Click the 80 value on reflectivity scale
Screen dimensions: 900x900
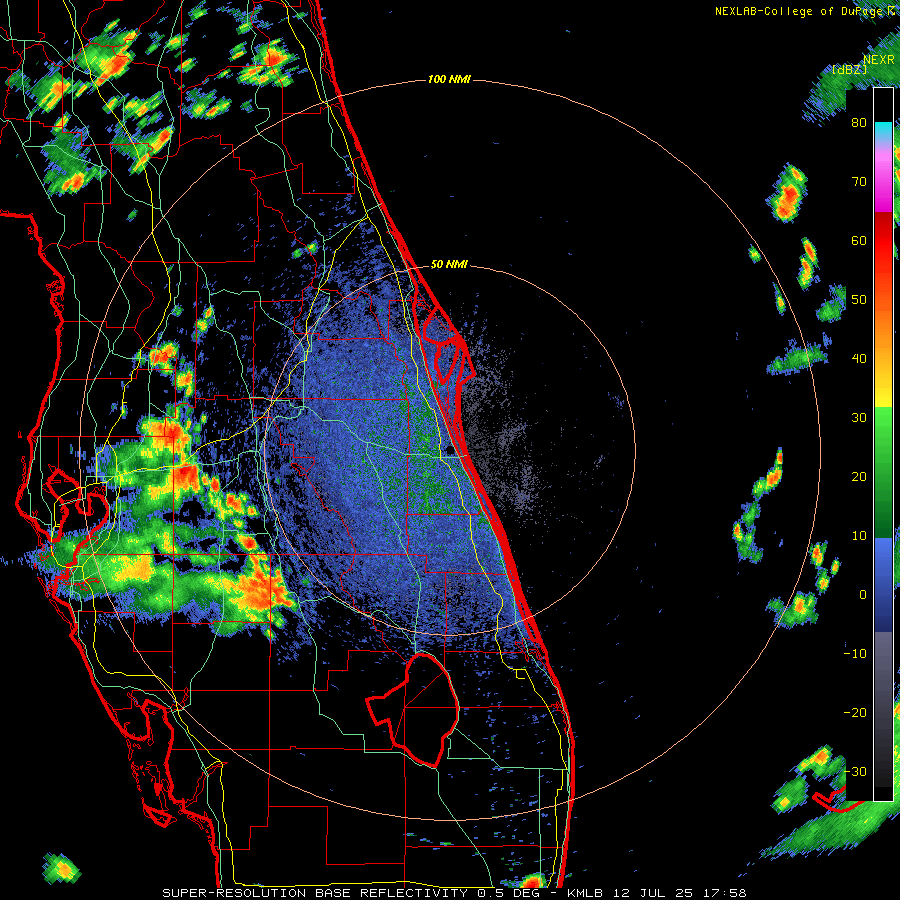(859, 123)
